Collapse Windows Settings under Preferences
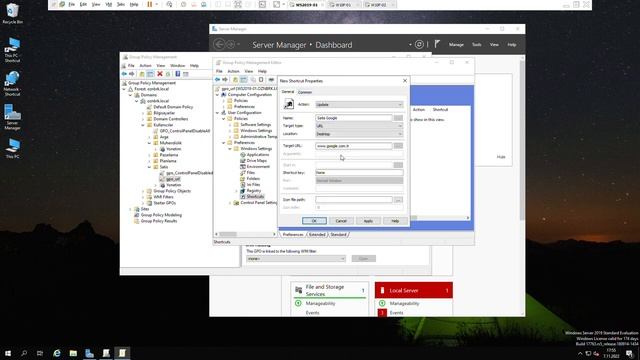The height and width of the screenshot is (360, 640). tap(230, 149)
